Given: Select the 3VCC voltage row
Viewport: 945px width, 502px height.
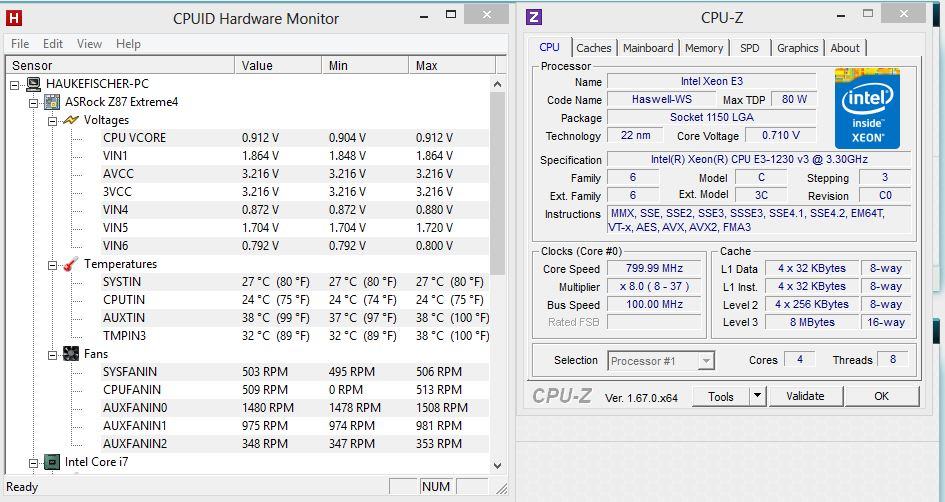Looking at the screenshot, I should pyautogui.click(x=295, y=192).
